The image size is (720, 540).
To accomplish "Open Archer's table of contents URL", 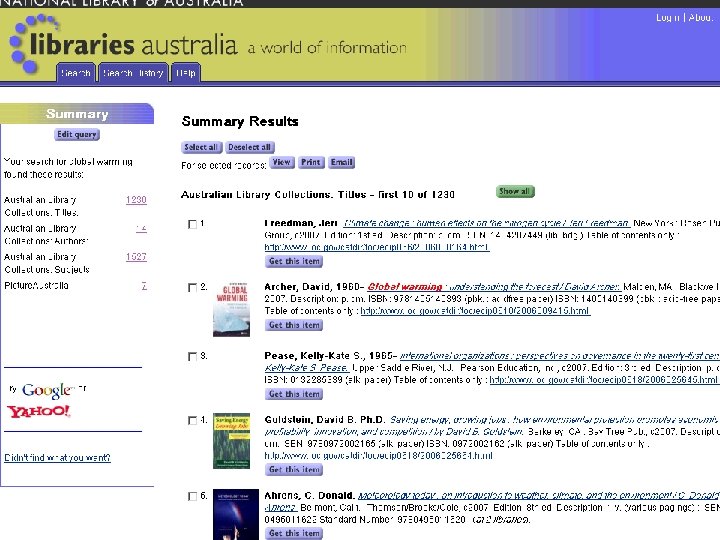I will click(475, 311).
